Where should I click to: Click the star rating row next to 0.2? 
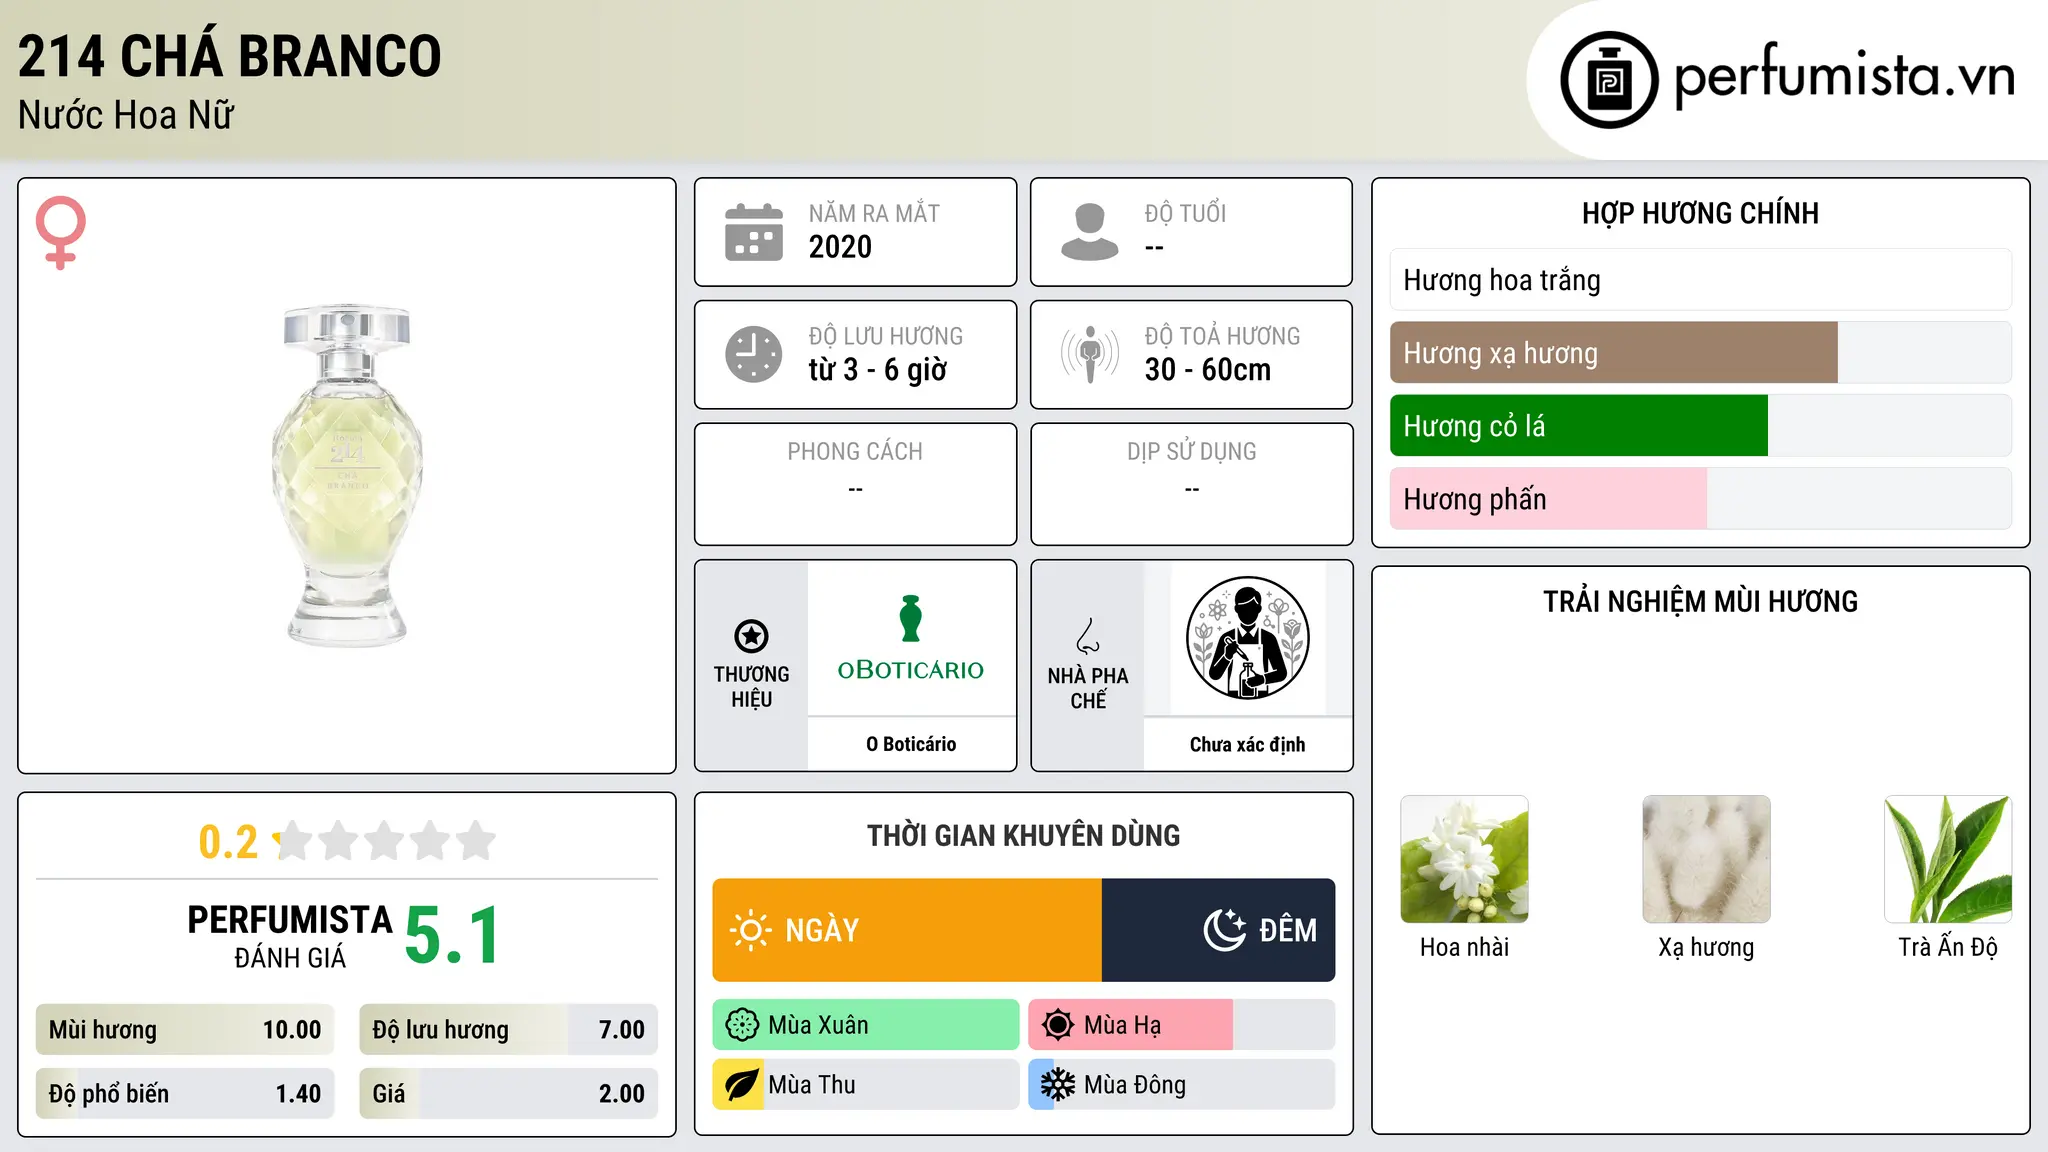click(x=384, y=841)
